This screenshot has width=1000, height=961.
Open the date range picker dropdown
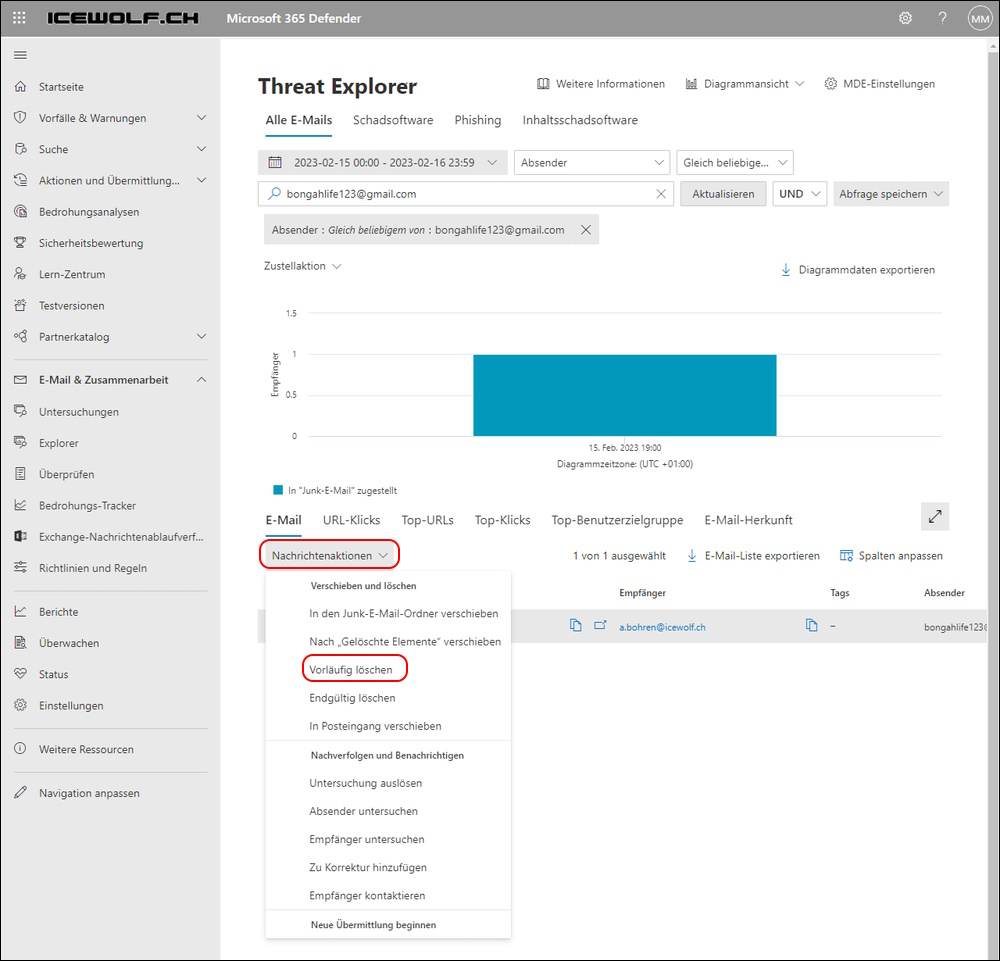click(383, 163)
